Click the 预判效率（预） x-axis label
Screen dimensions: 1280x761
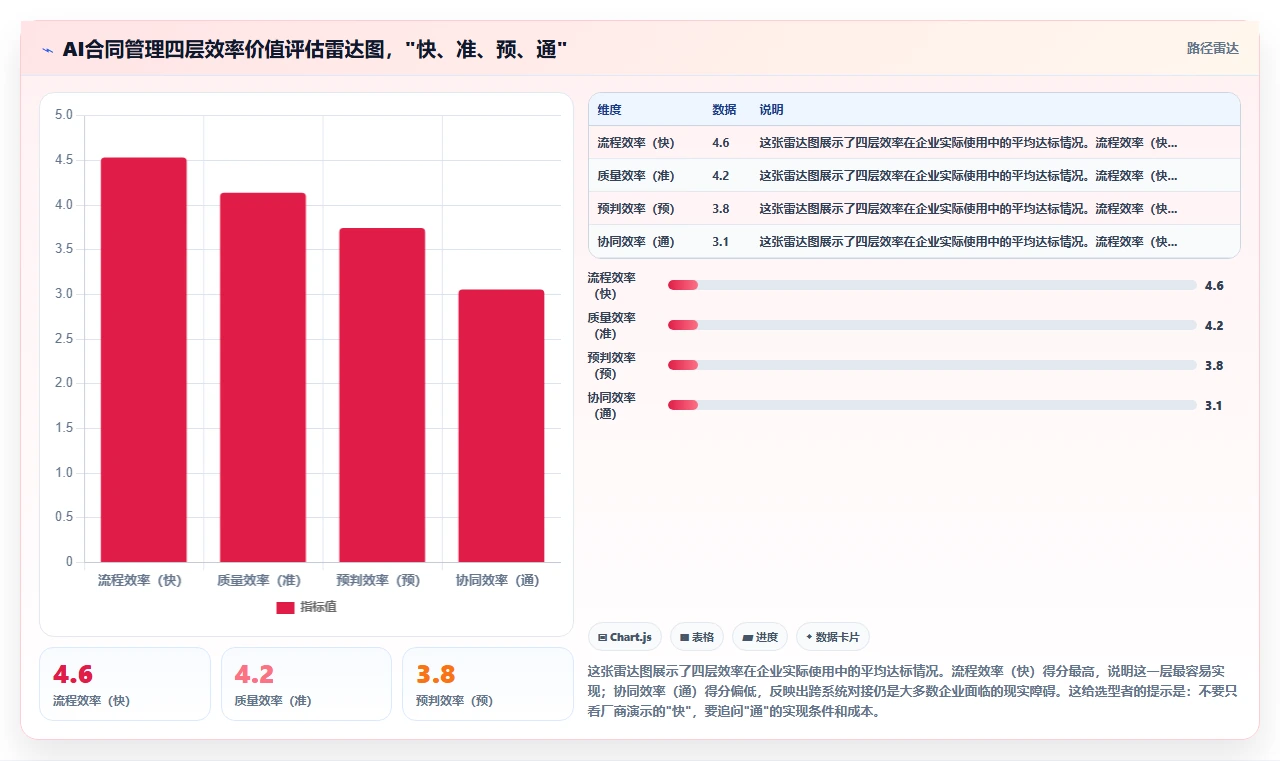[x=378, y=580]
